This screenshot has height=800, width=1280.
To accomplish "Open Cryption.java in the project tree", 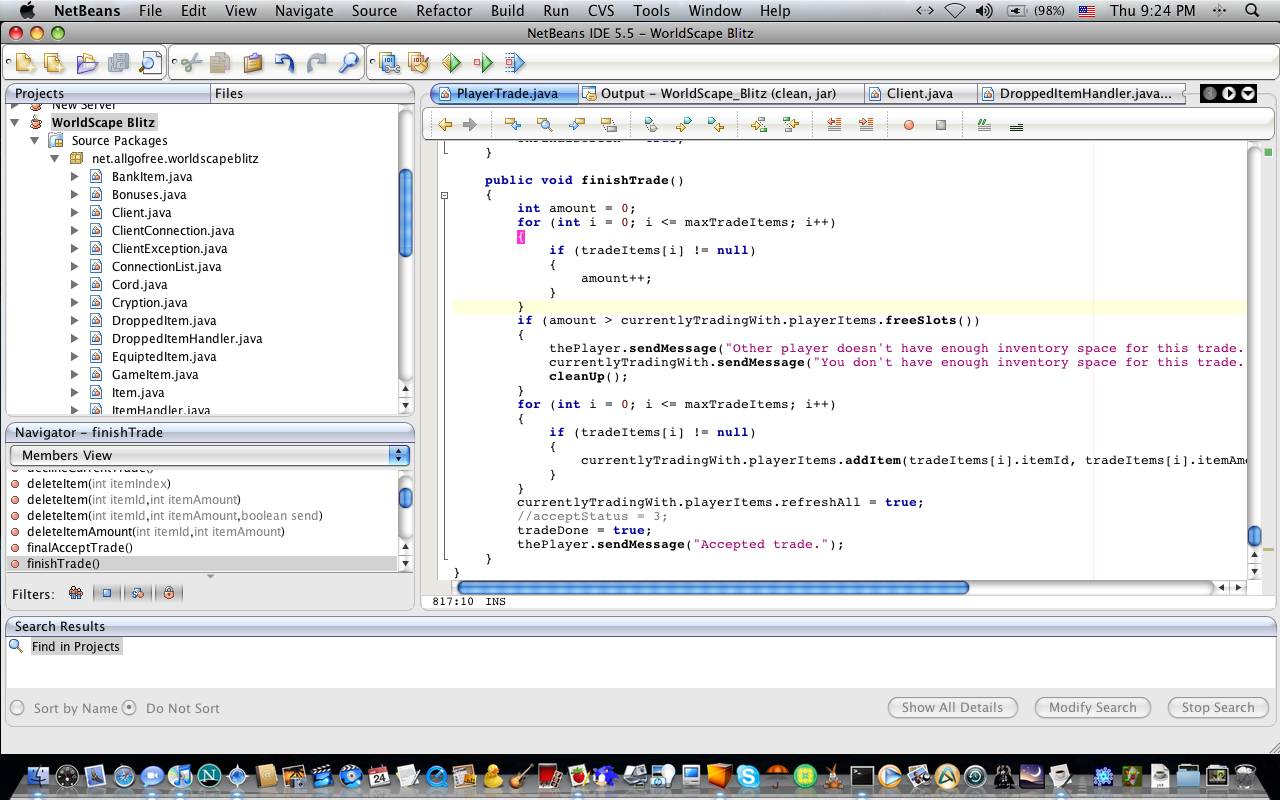I will [149, 302].
